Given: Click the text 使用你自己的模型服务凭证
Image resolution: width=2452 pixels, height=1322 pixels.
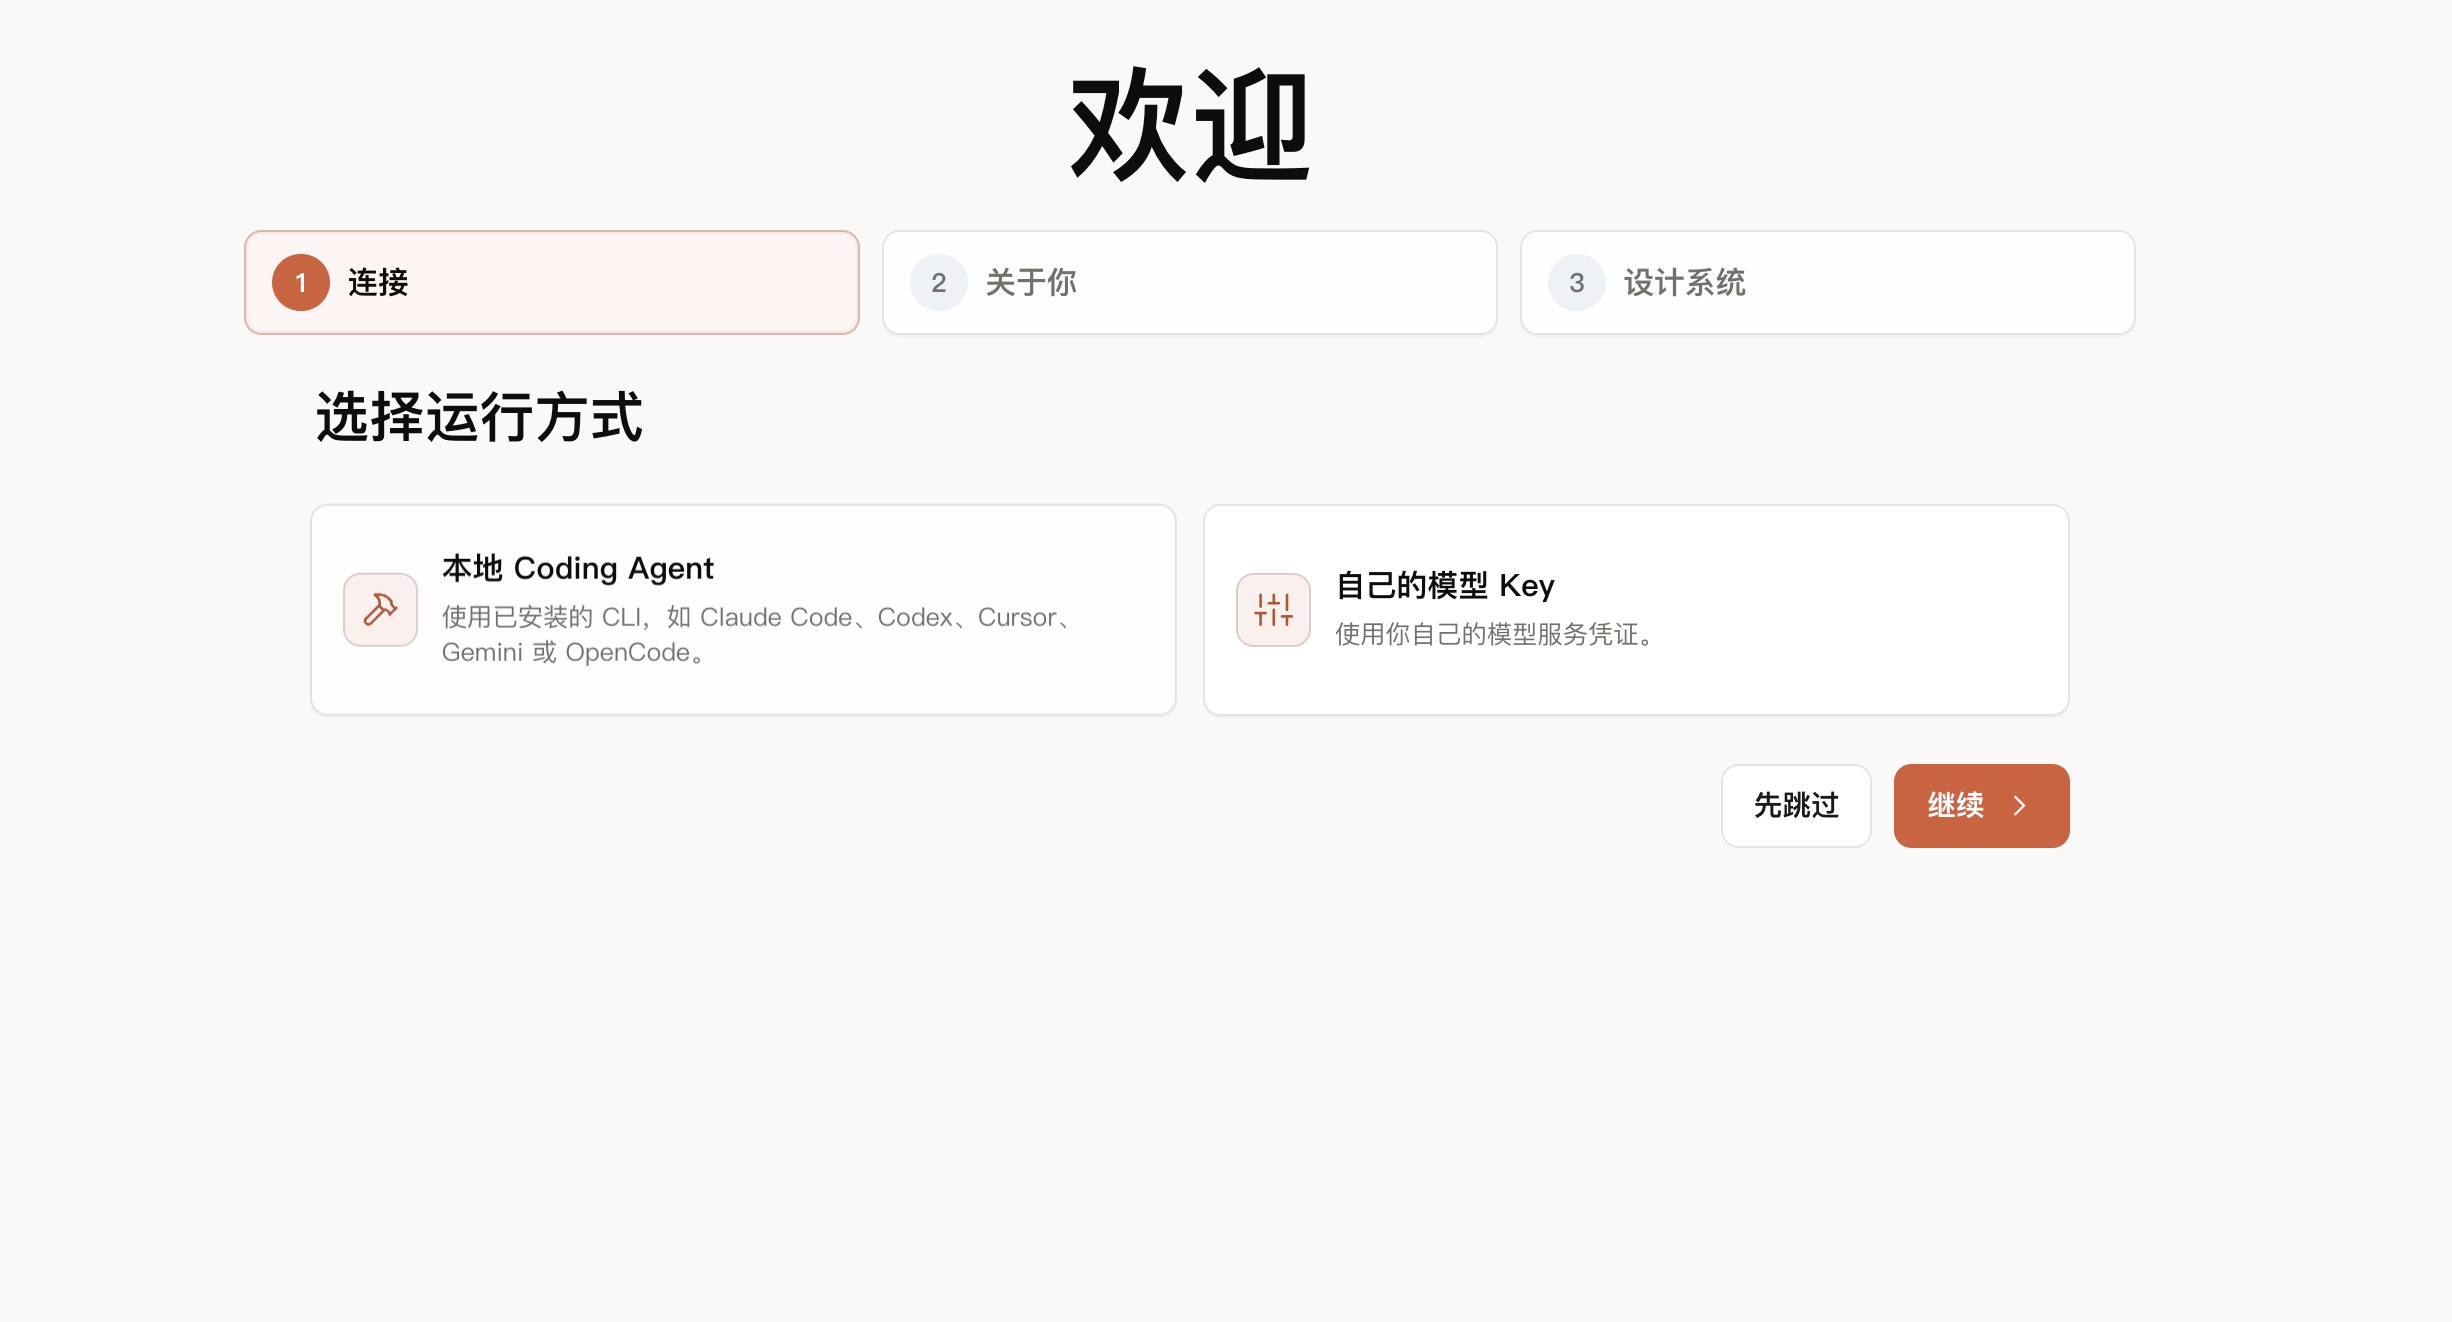Looking at the screenshot, I should tap(1494, 634).
